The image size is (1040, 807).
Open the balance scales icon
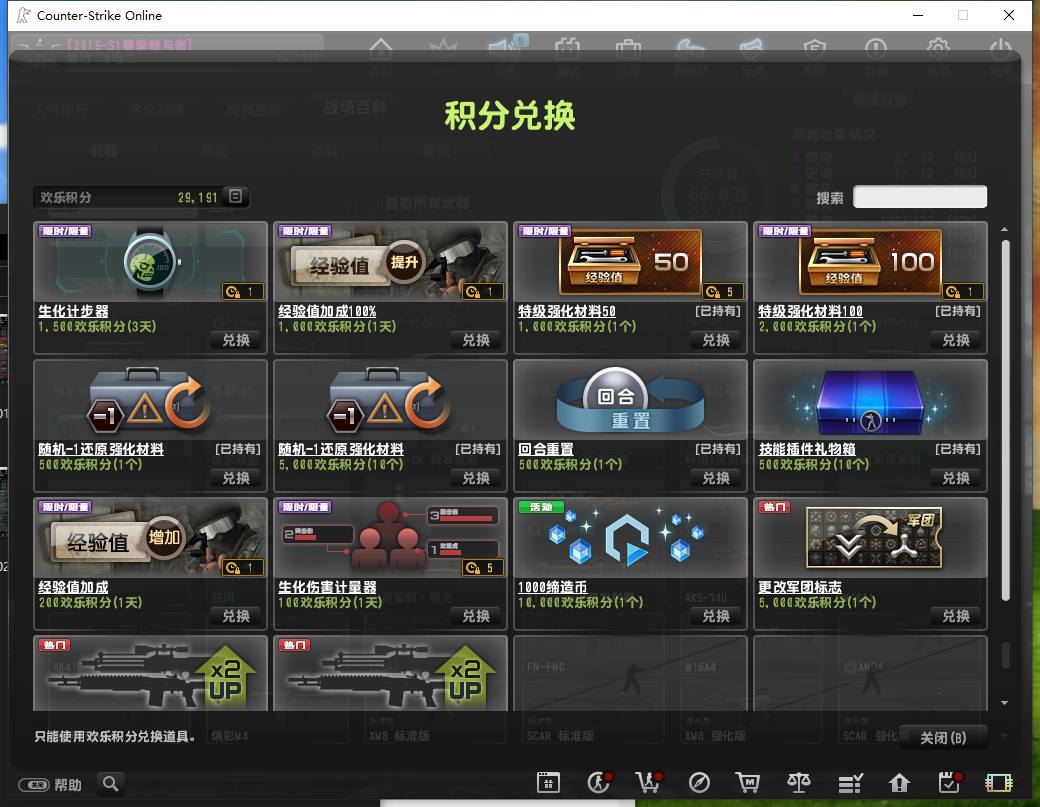click(799, 783)
